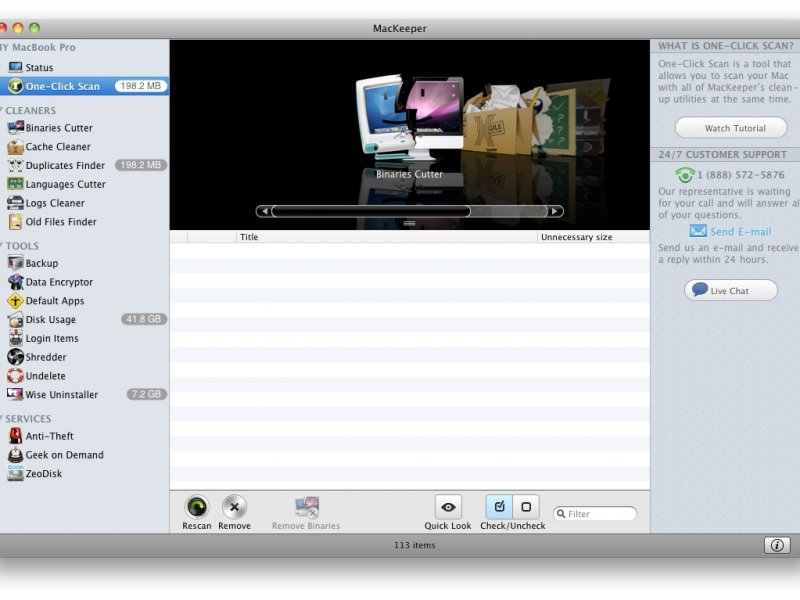Screen dimensions: 800x600
Task: Open Duplicates Finder icon
Action: pyautogui.click(x=15, y=165)
